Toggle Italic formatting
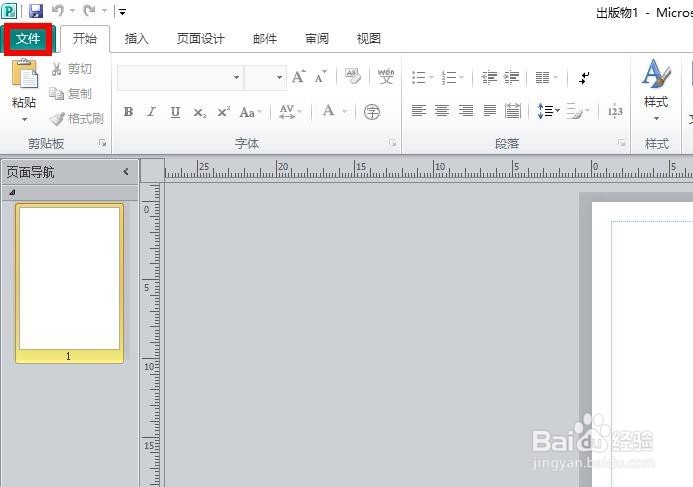Image resolution: width=693 pixels, height=487 pixels. pyautogui.click(x=152, y=112)
